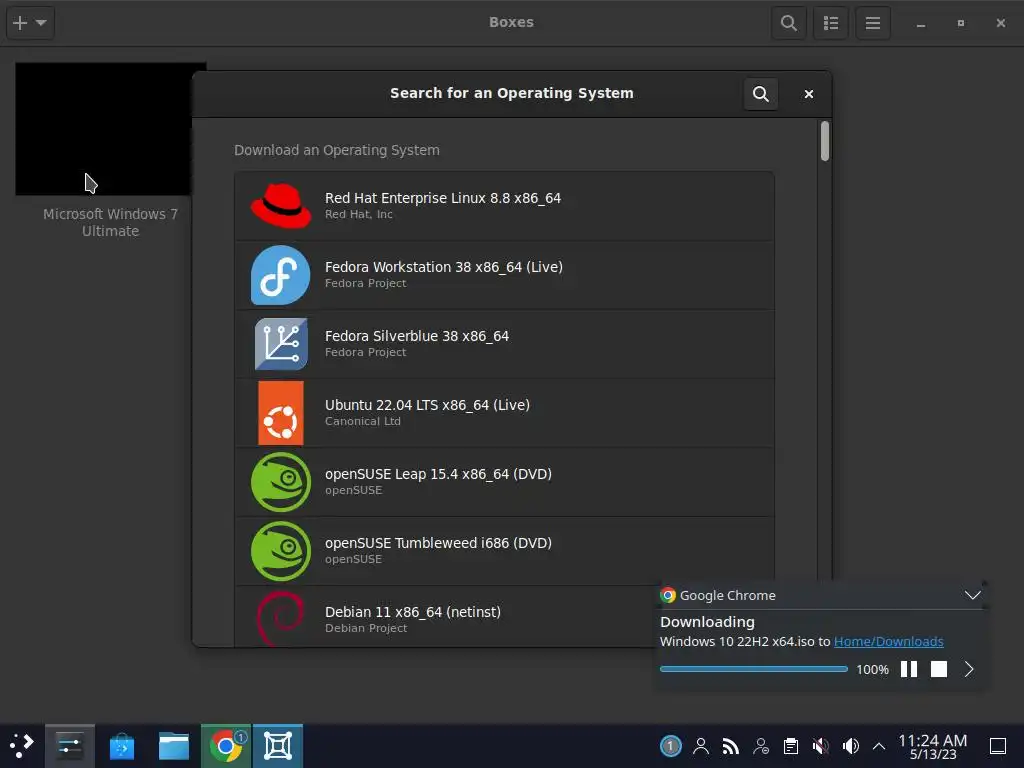Viewport: 1024px width, 768px height.
Task: Switch to list view in Boxes header
Action: (831, 23)
